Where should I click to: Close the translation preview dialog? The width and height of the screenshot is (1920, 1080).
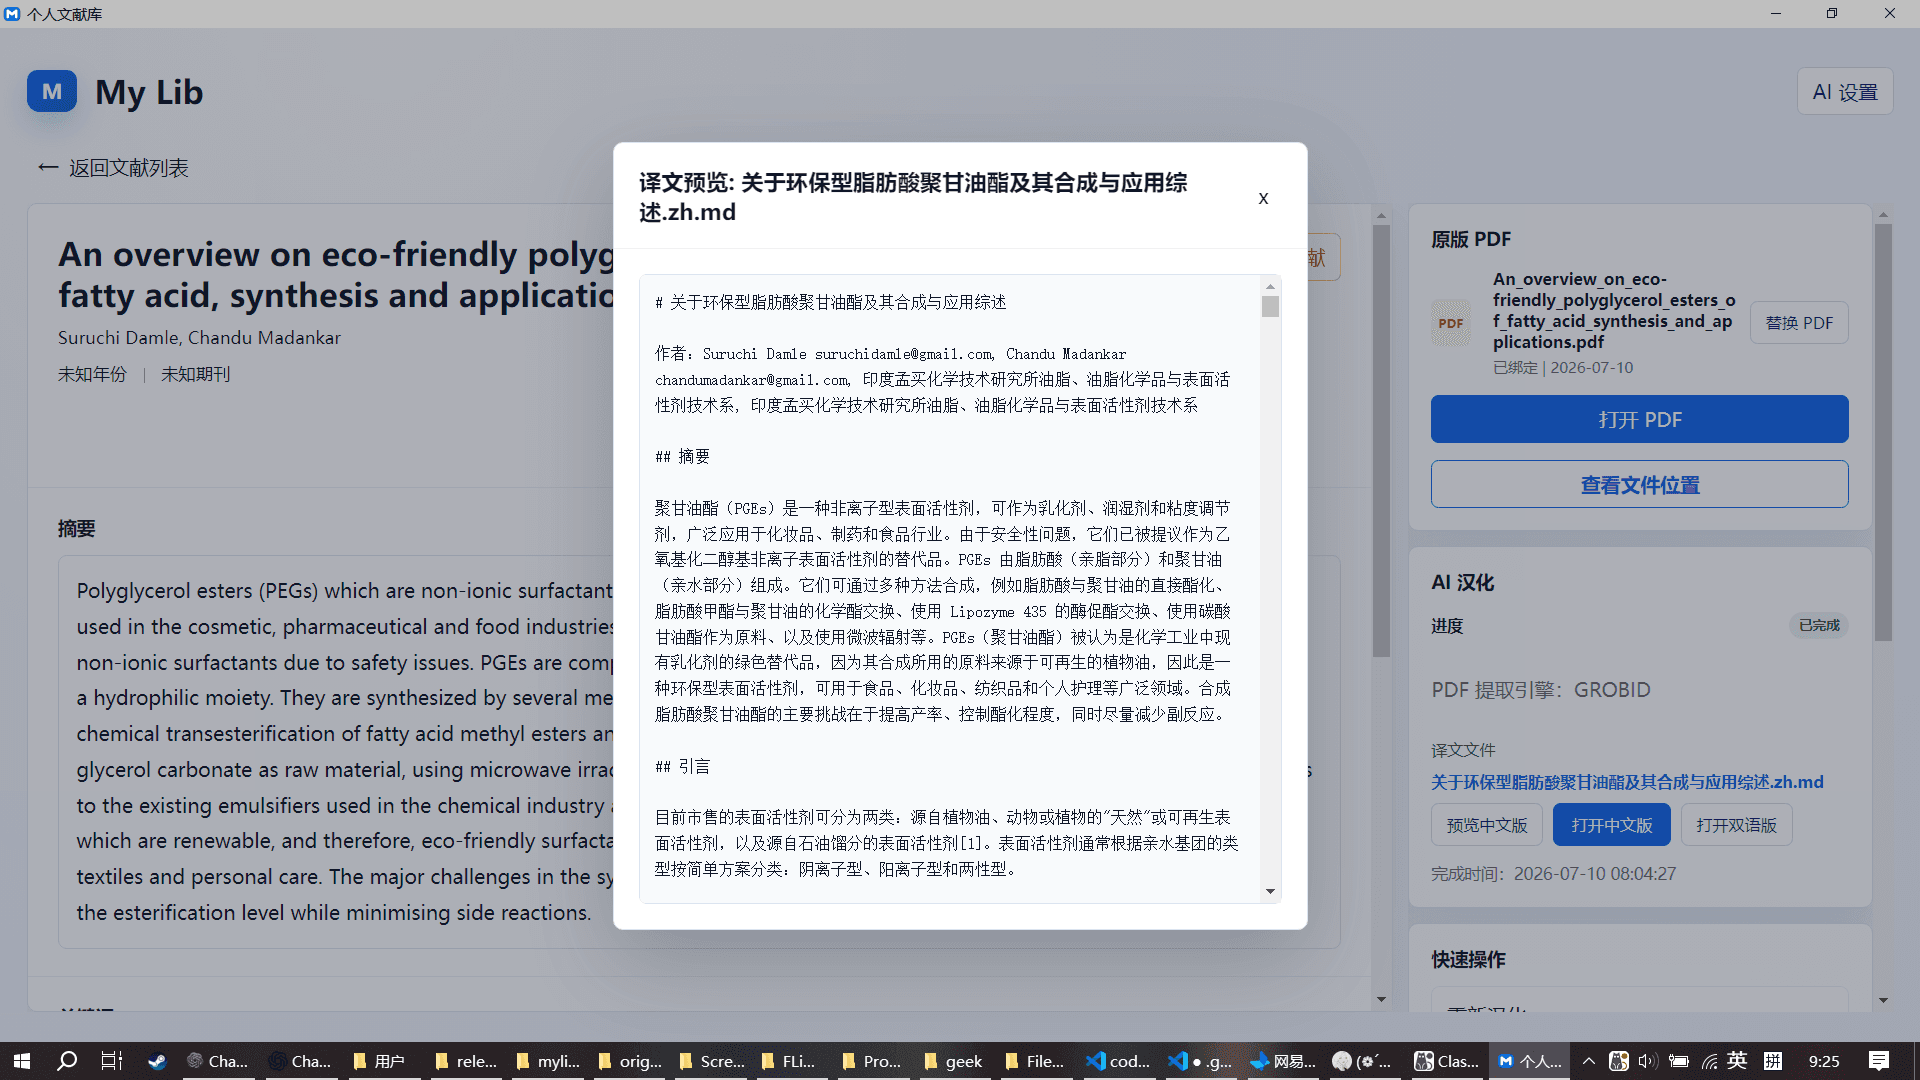point(1263,198)
